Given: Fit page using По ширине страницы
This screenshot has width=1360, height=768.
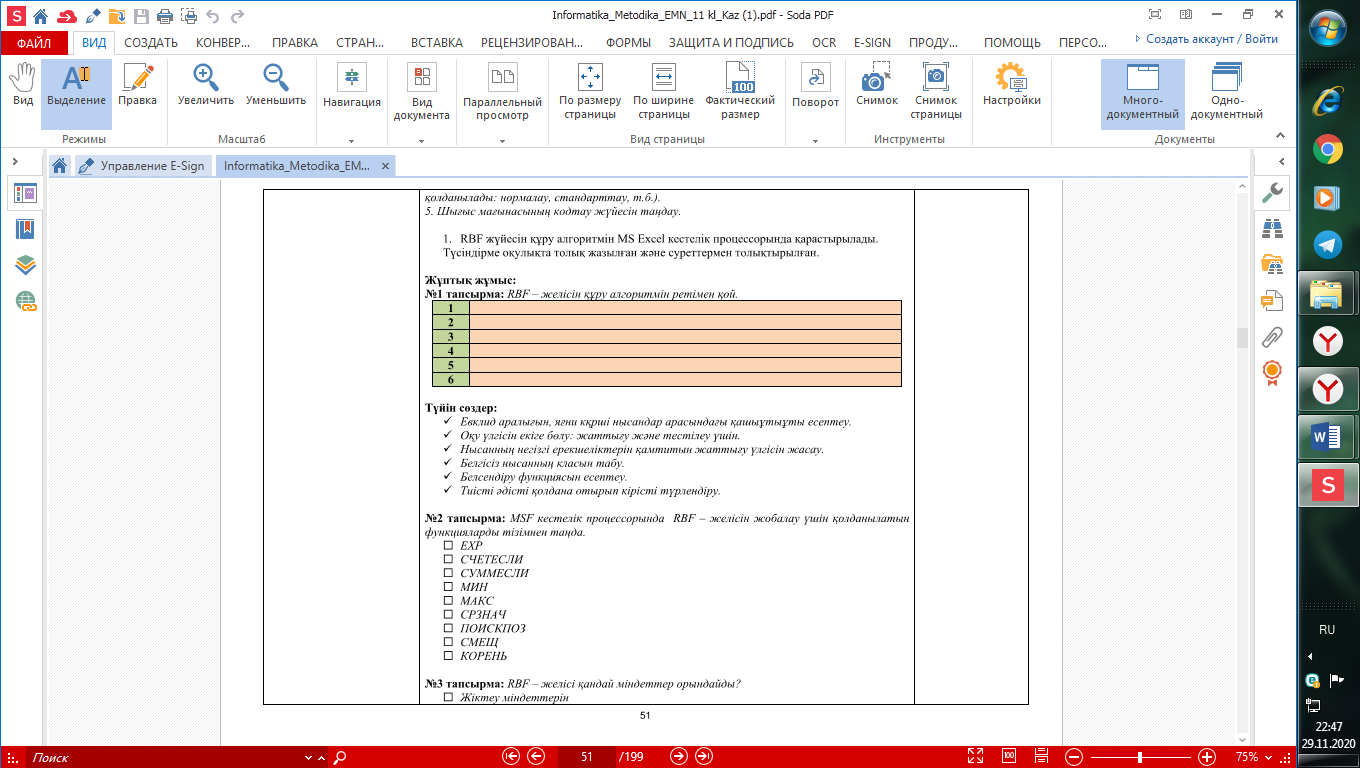Looking at the screenshot, I should pos(663,90).
